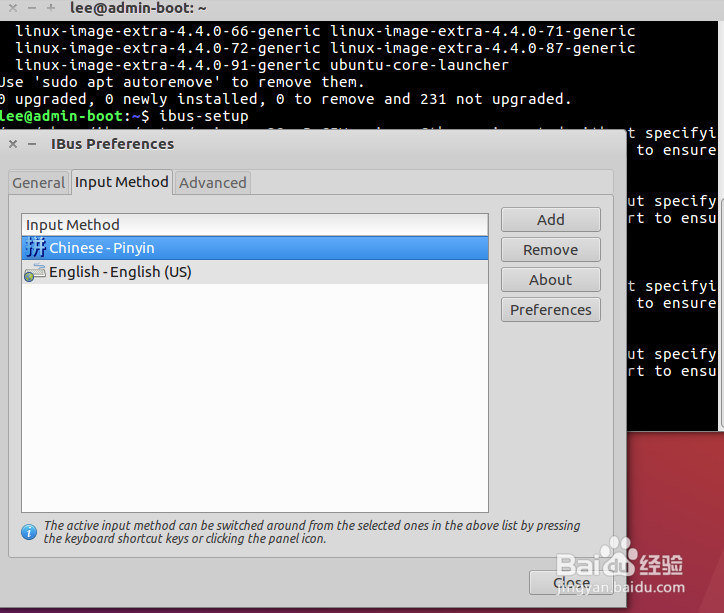Click the Input Method column header
The width and height of the screenshot is (724, 613).
click(x=255, y=225)
